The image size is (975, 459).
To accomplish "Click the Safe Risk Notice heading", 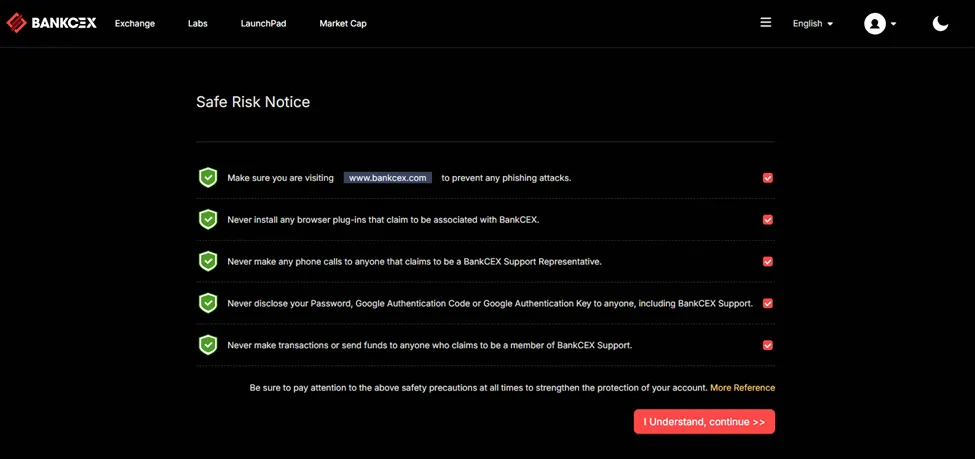I will tap(253, 102).
